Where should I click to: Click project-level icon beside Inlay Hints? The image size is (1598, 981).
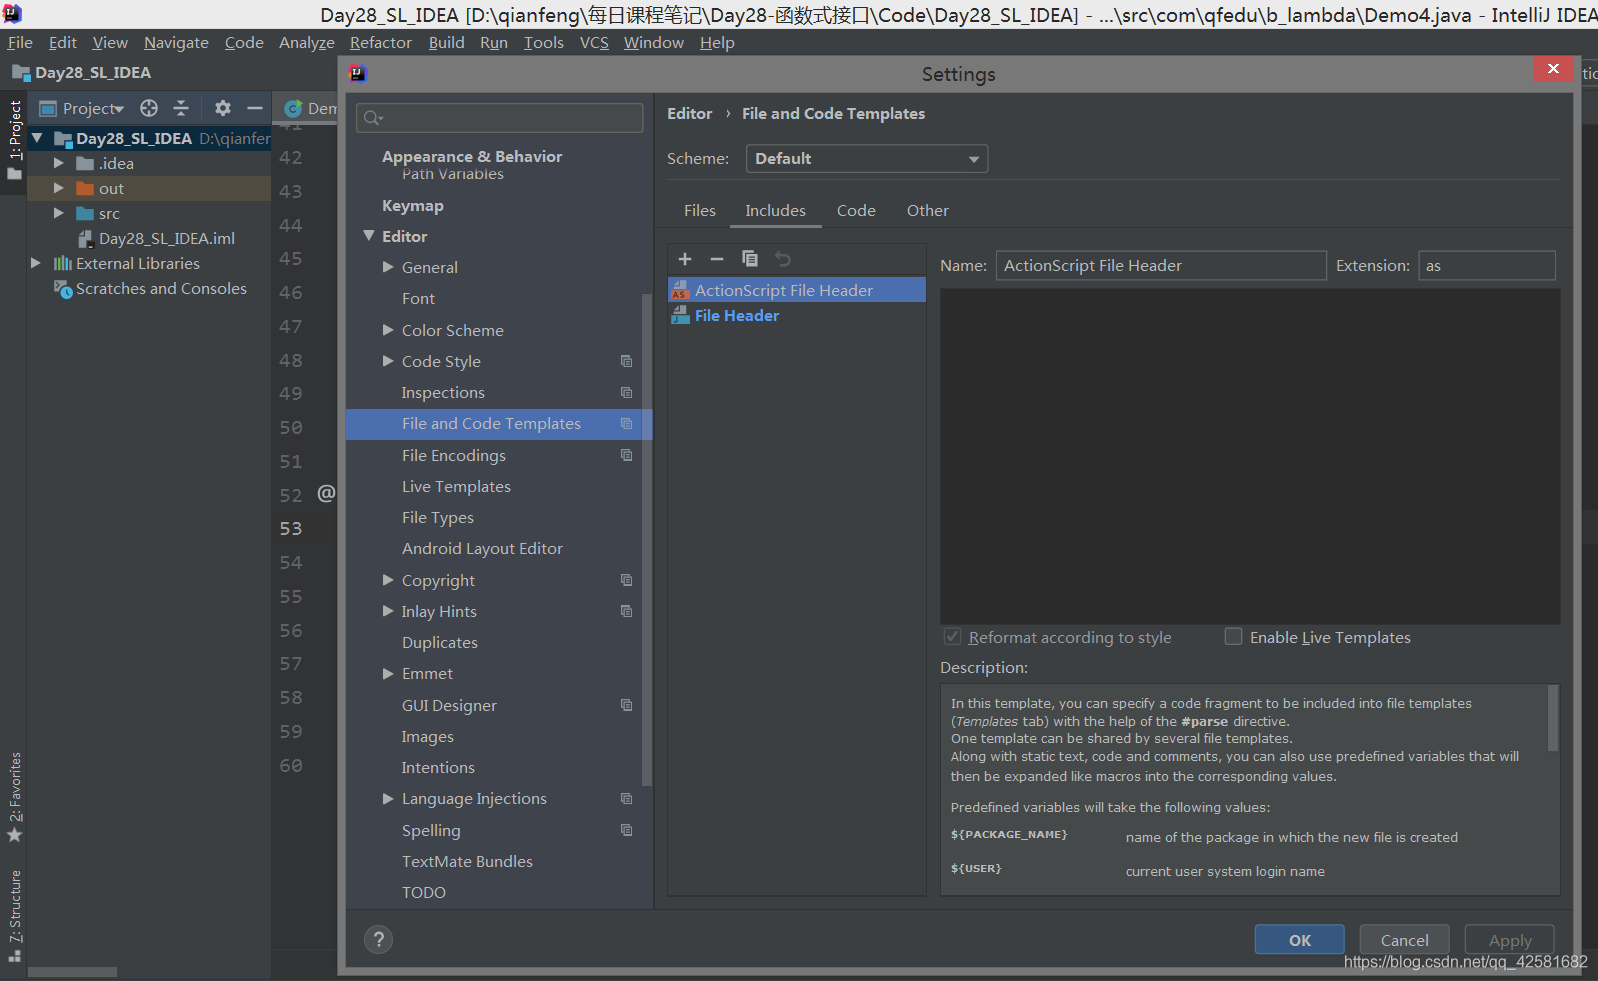pyautogui.click(x=626, y=611)
